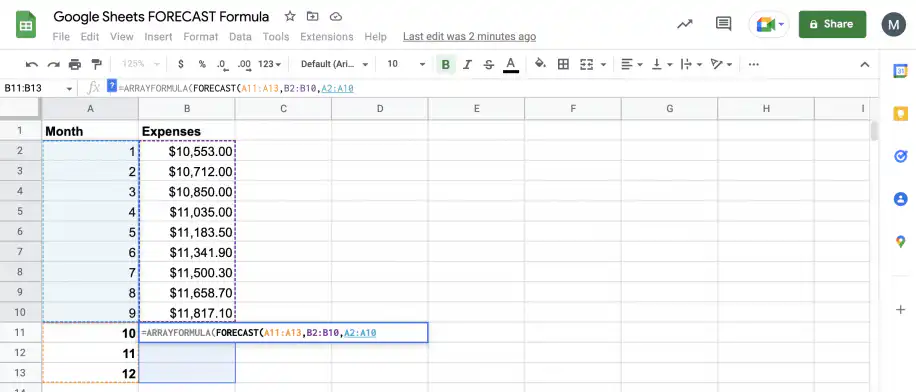
Task: Open the activity dashboard trend icon
Action: [x=685, y=24]
